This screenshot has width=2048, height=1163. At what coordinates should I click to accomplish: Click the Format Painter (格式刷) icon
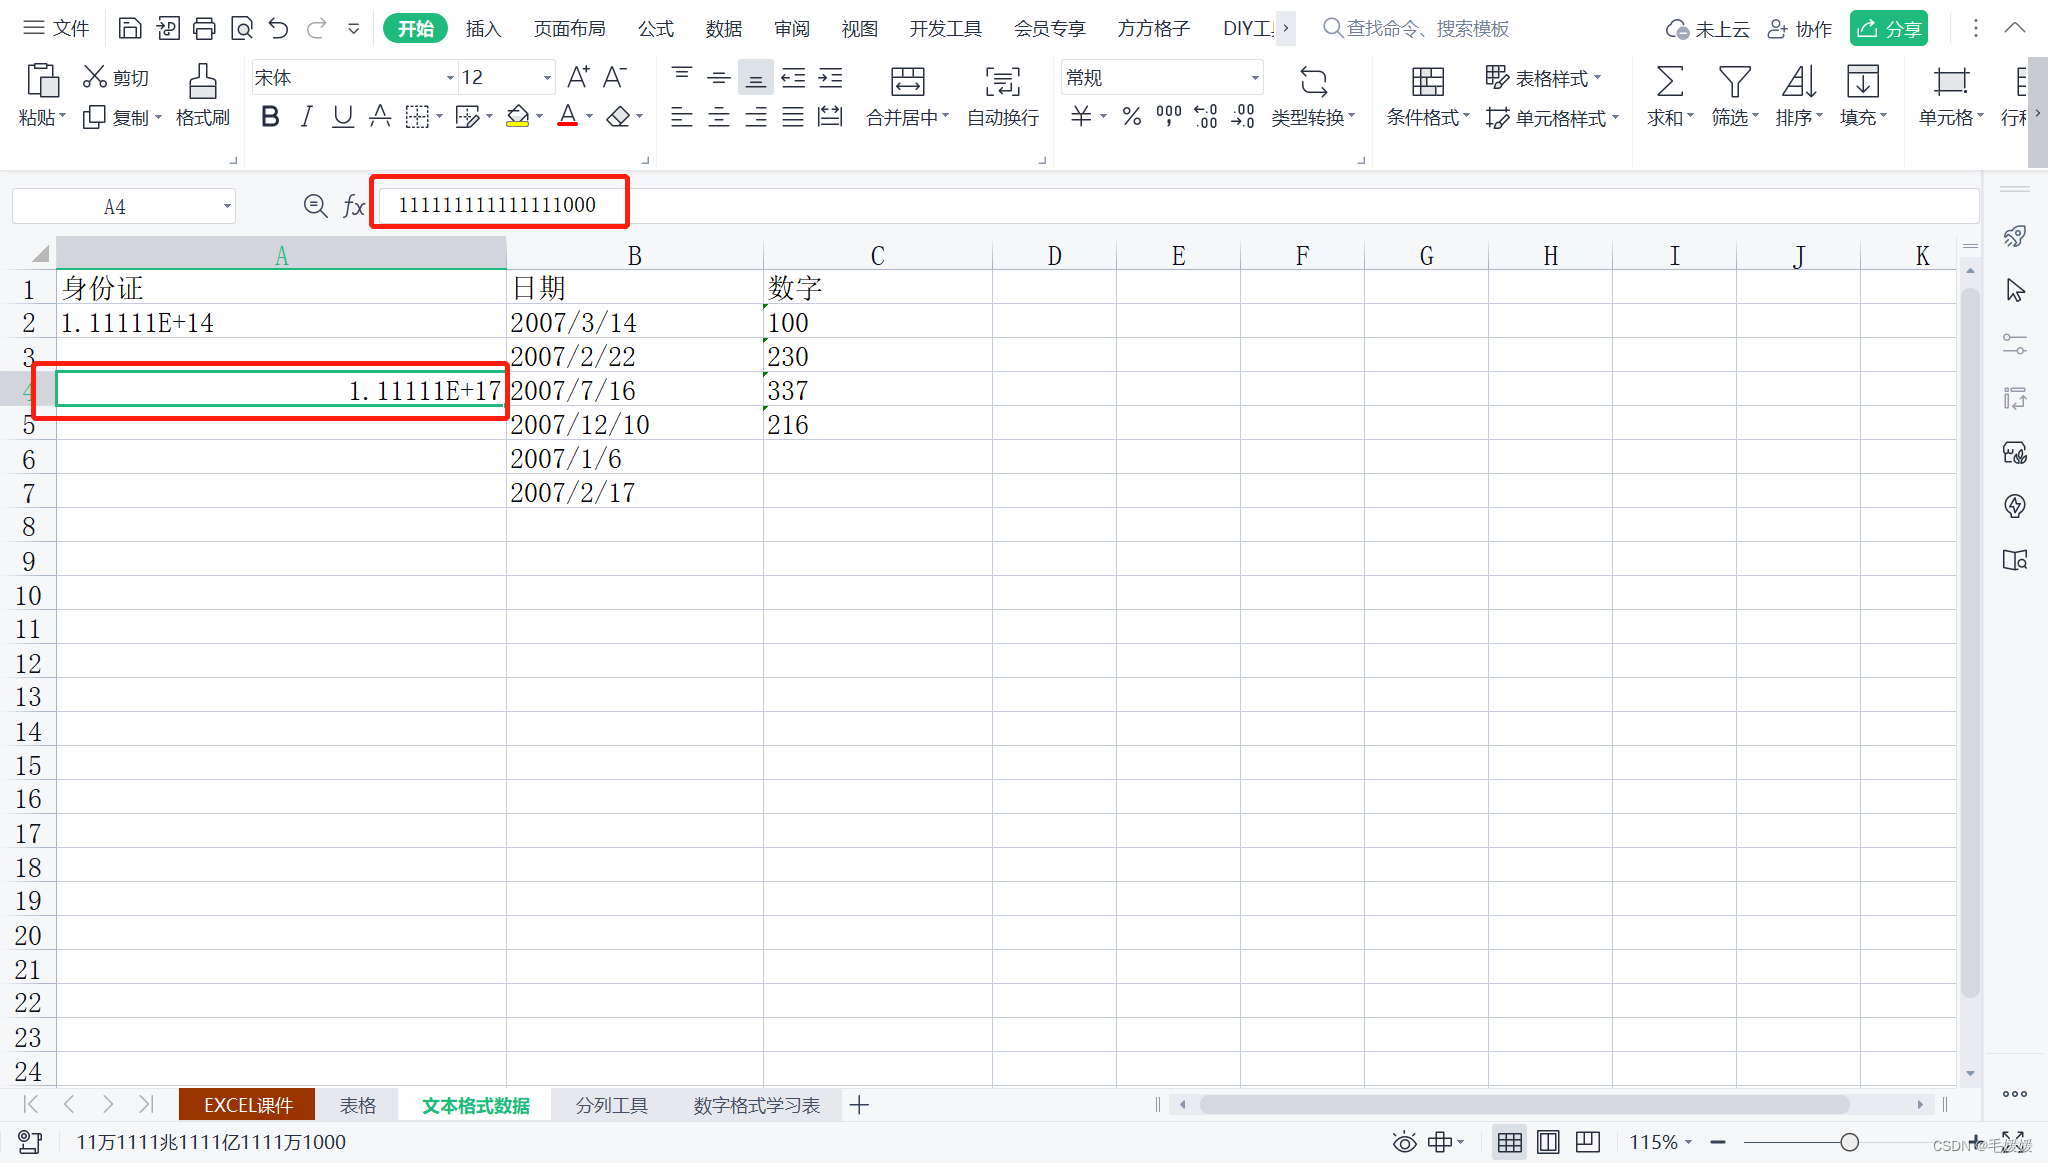[x=202, y=82]
